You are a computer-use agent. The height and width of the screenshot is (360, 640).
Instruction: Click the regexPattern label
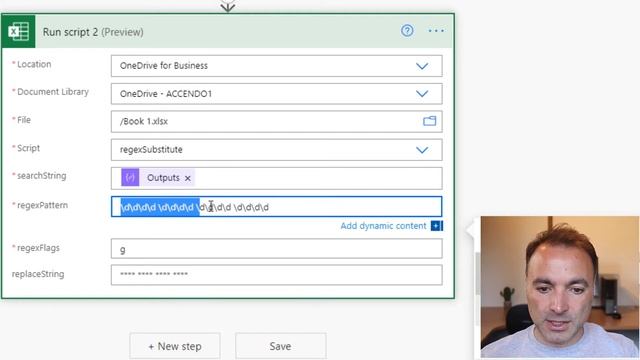coord(42,205)
